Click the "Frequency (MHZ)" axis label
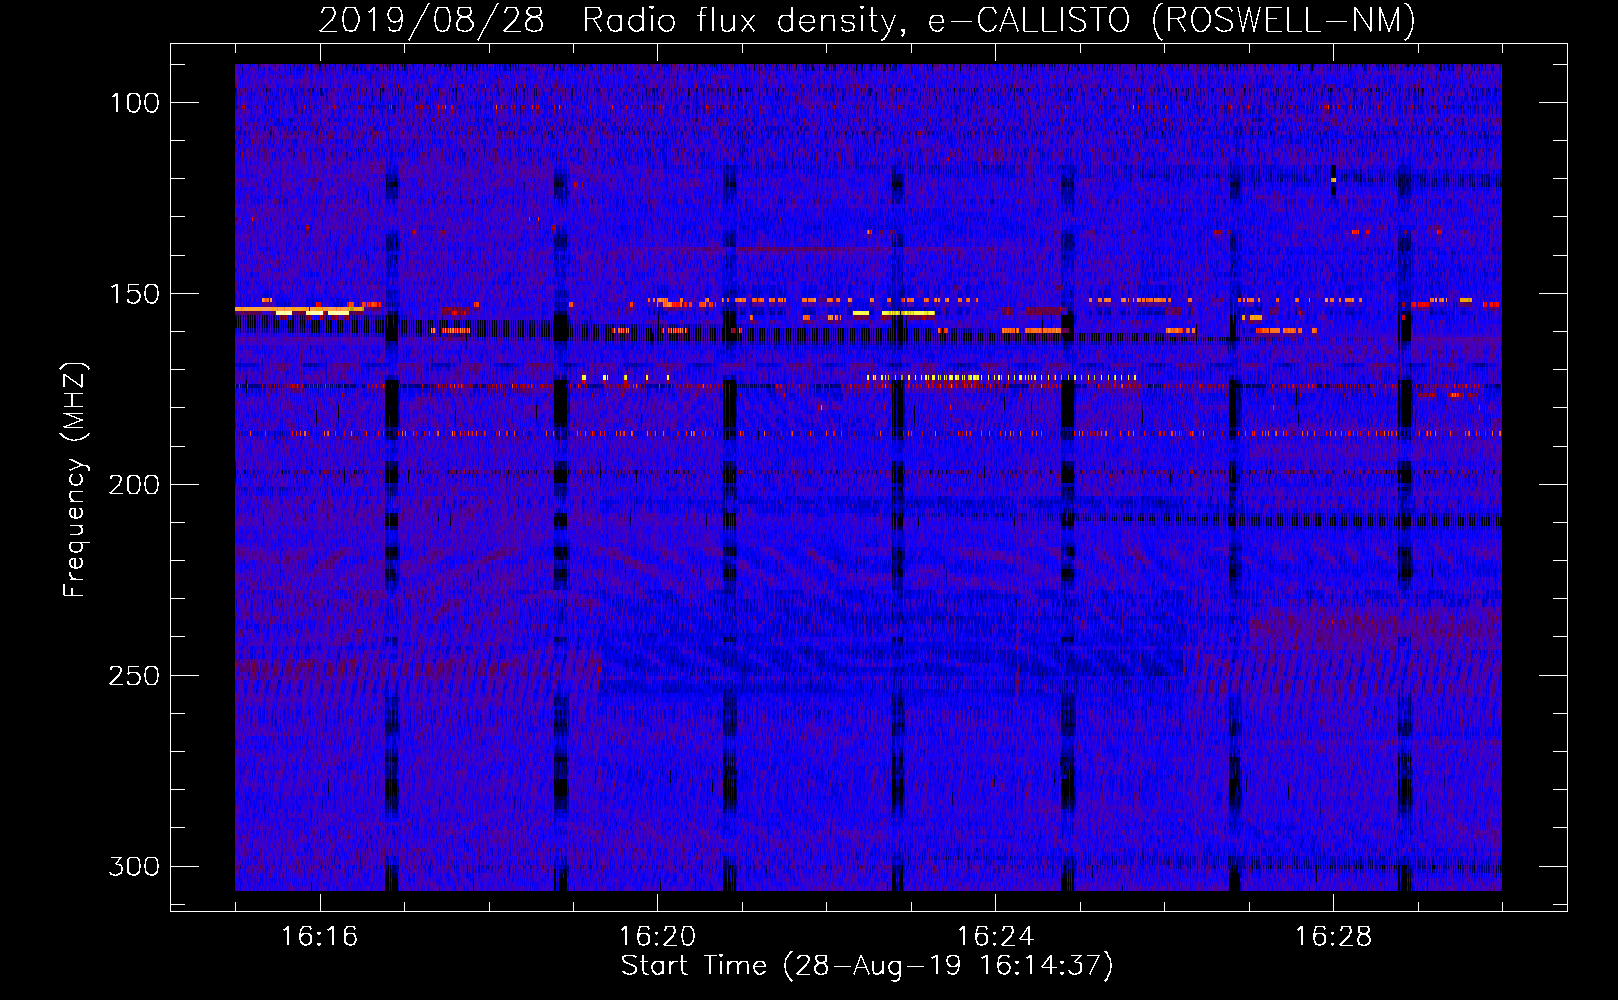 [75, 479]
